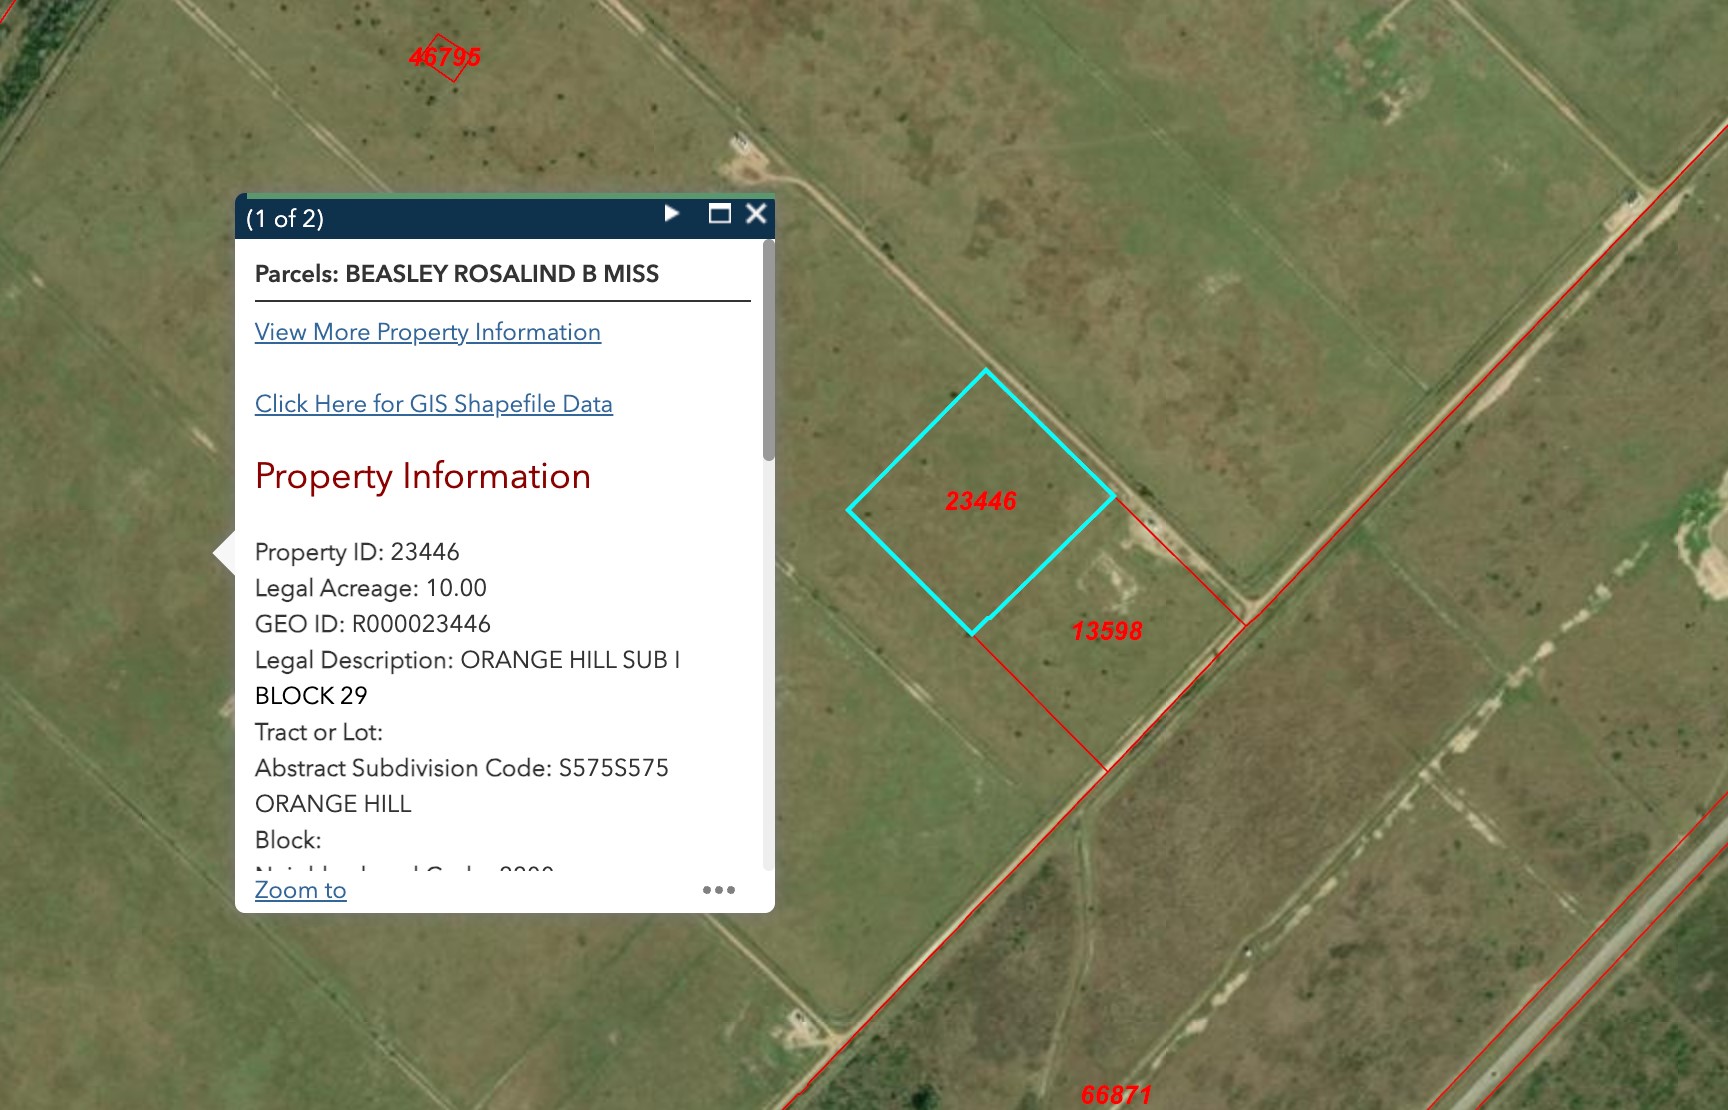Click the Property ID: 23446 line
This screenshot has width=1728, height=1110.
pyautogui.click(x=357, y=552)
